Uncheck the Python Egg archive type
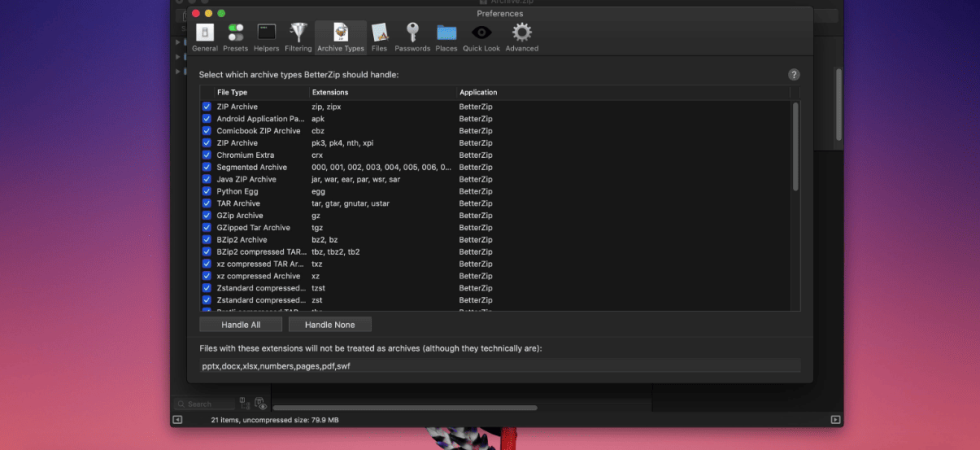980x450 pixels. (206, 191)
